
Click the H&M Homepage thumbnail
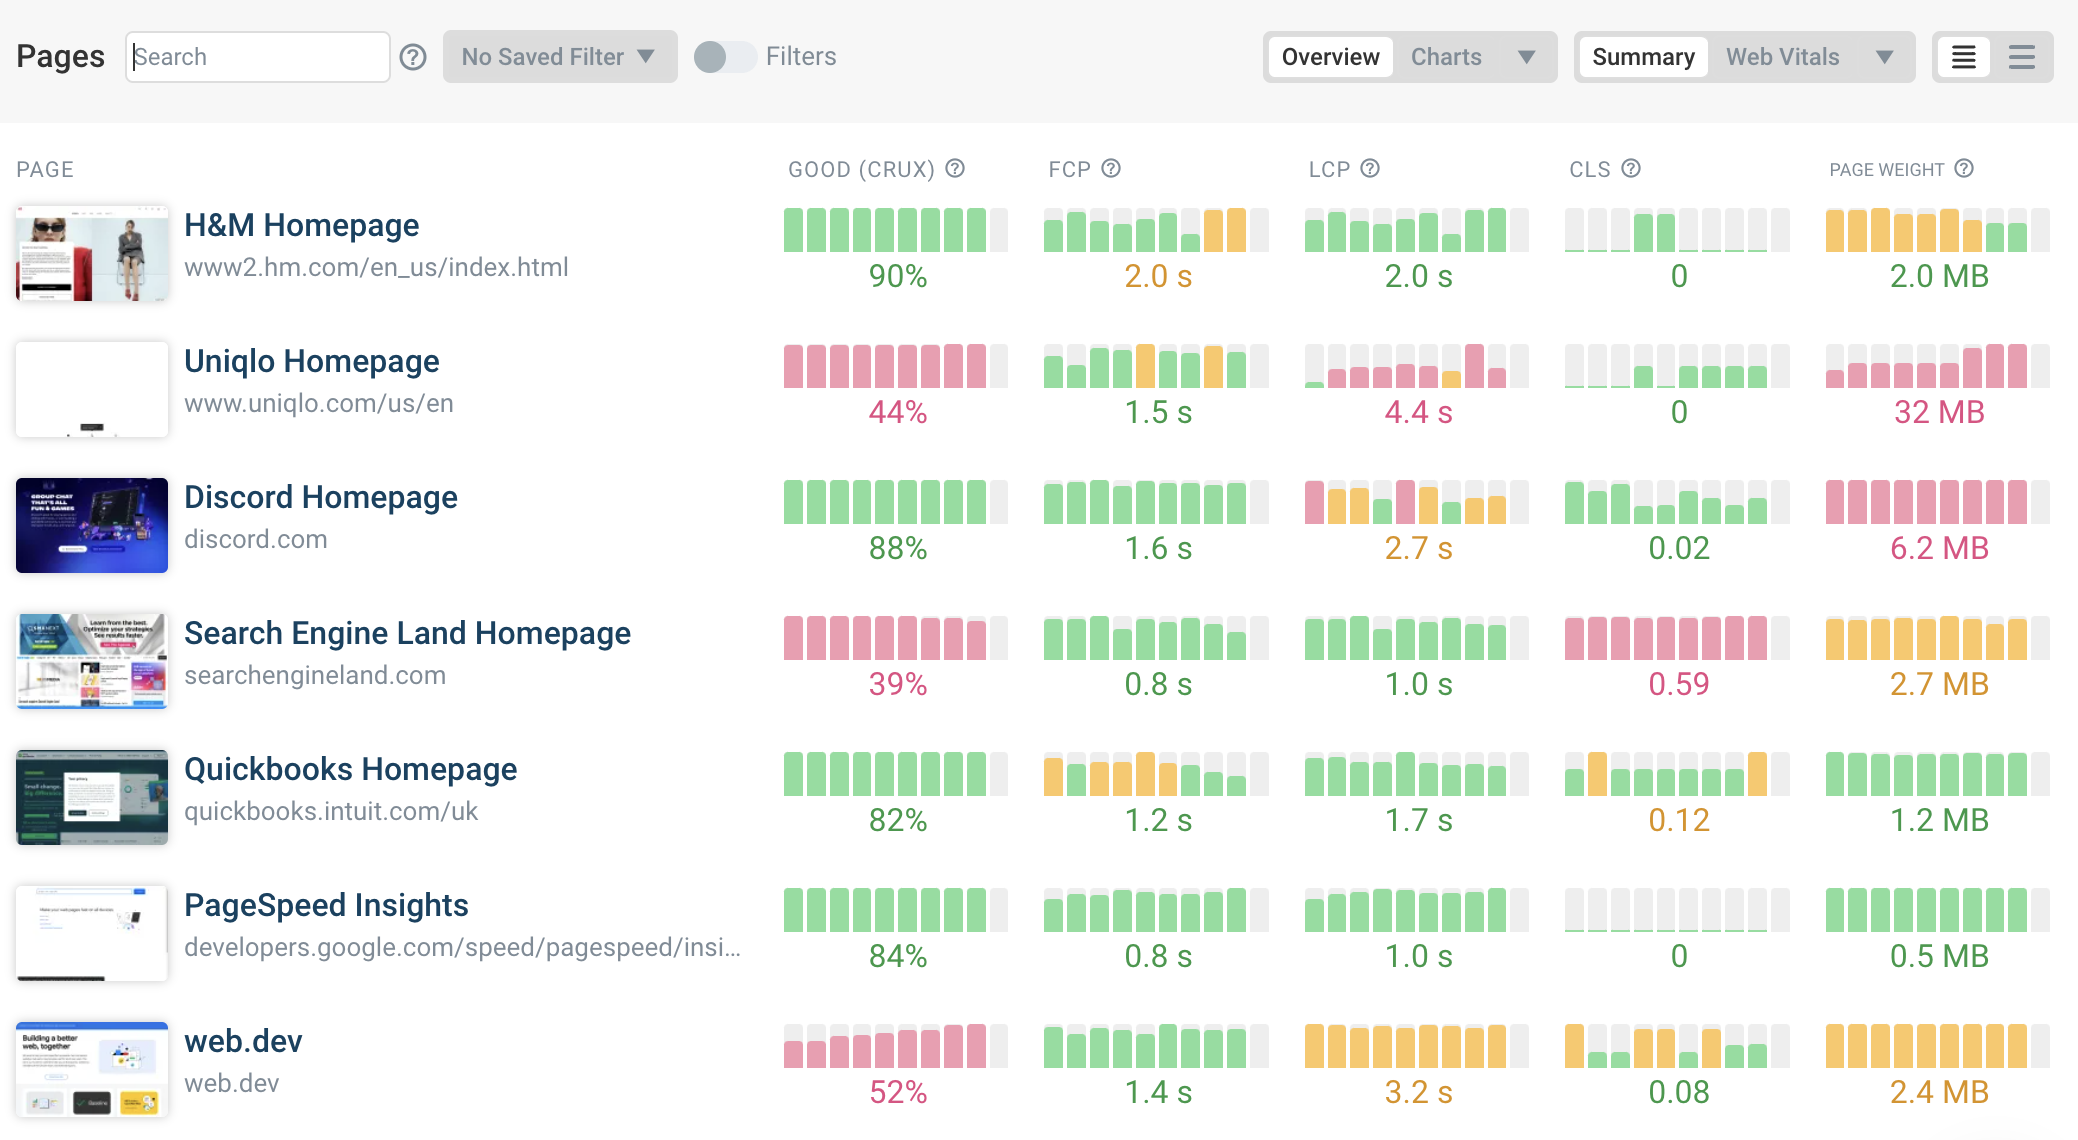(x=92, y=253)
